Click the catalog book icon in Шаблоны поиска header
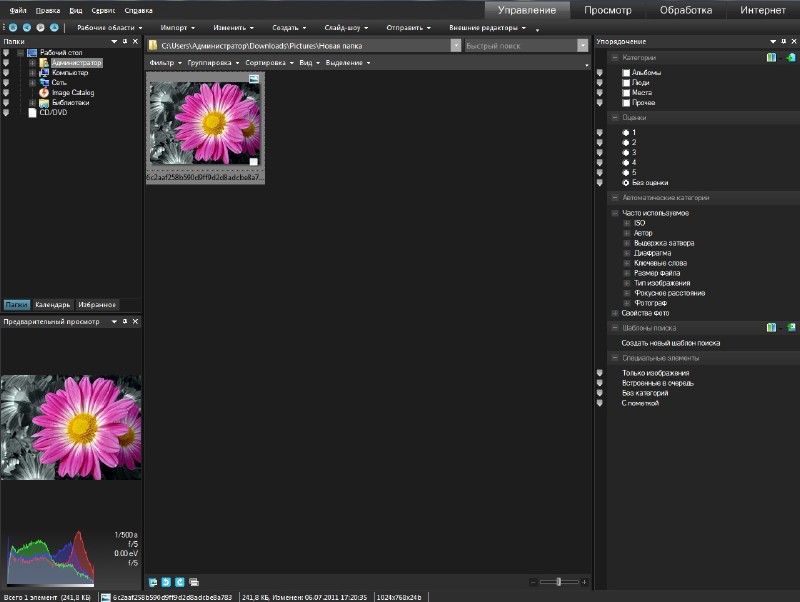This screenshot has height=602, width=800. 772,327
